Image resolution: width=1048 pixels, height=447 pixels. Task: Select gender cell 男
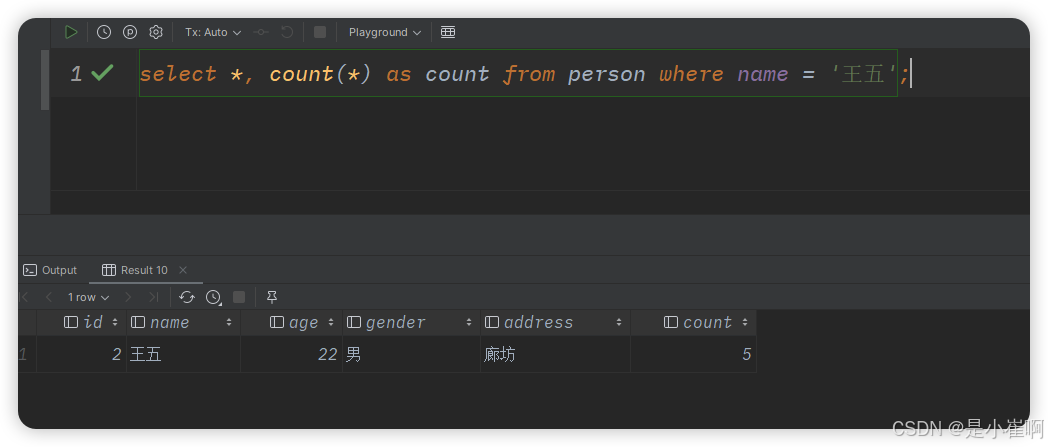(411, 354)
